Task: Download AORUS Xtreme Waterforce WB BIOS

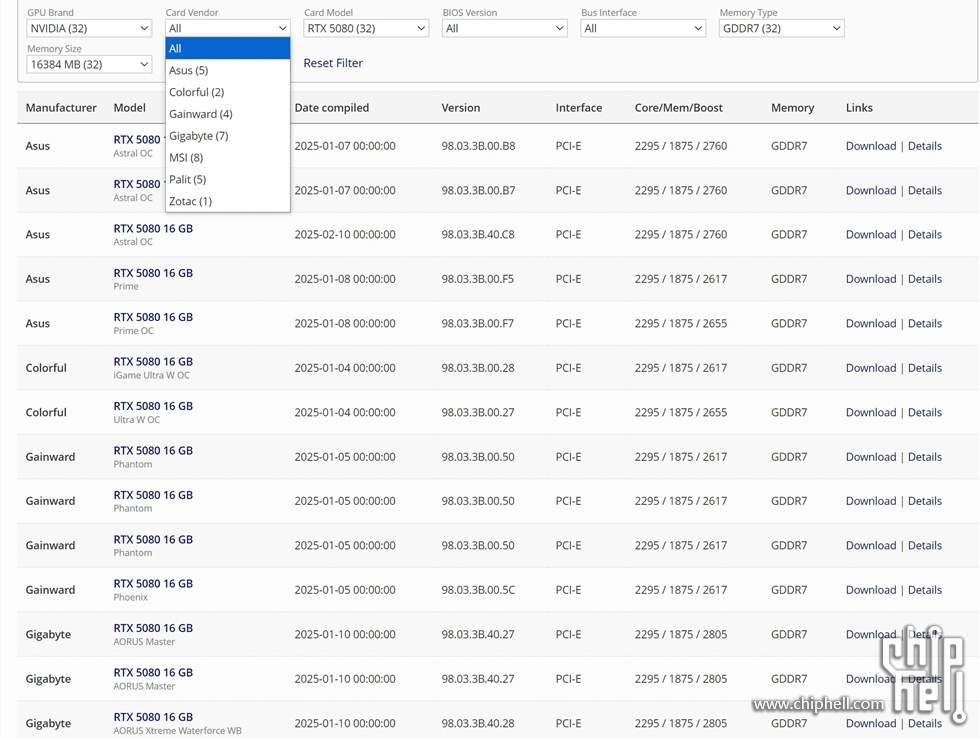Action: 871,723
